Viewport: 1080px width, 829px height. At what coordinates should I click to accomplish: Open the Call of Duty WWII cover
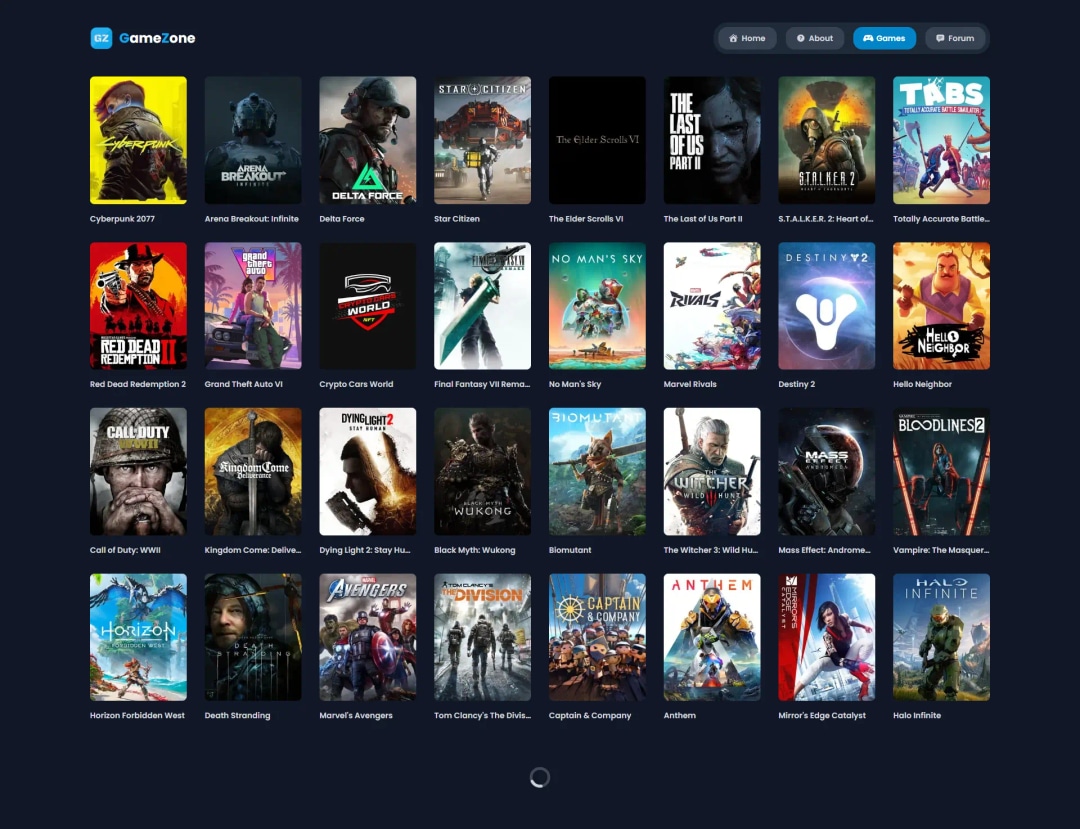[x=138, y=472]
